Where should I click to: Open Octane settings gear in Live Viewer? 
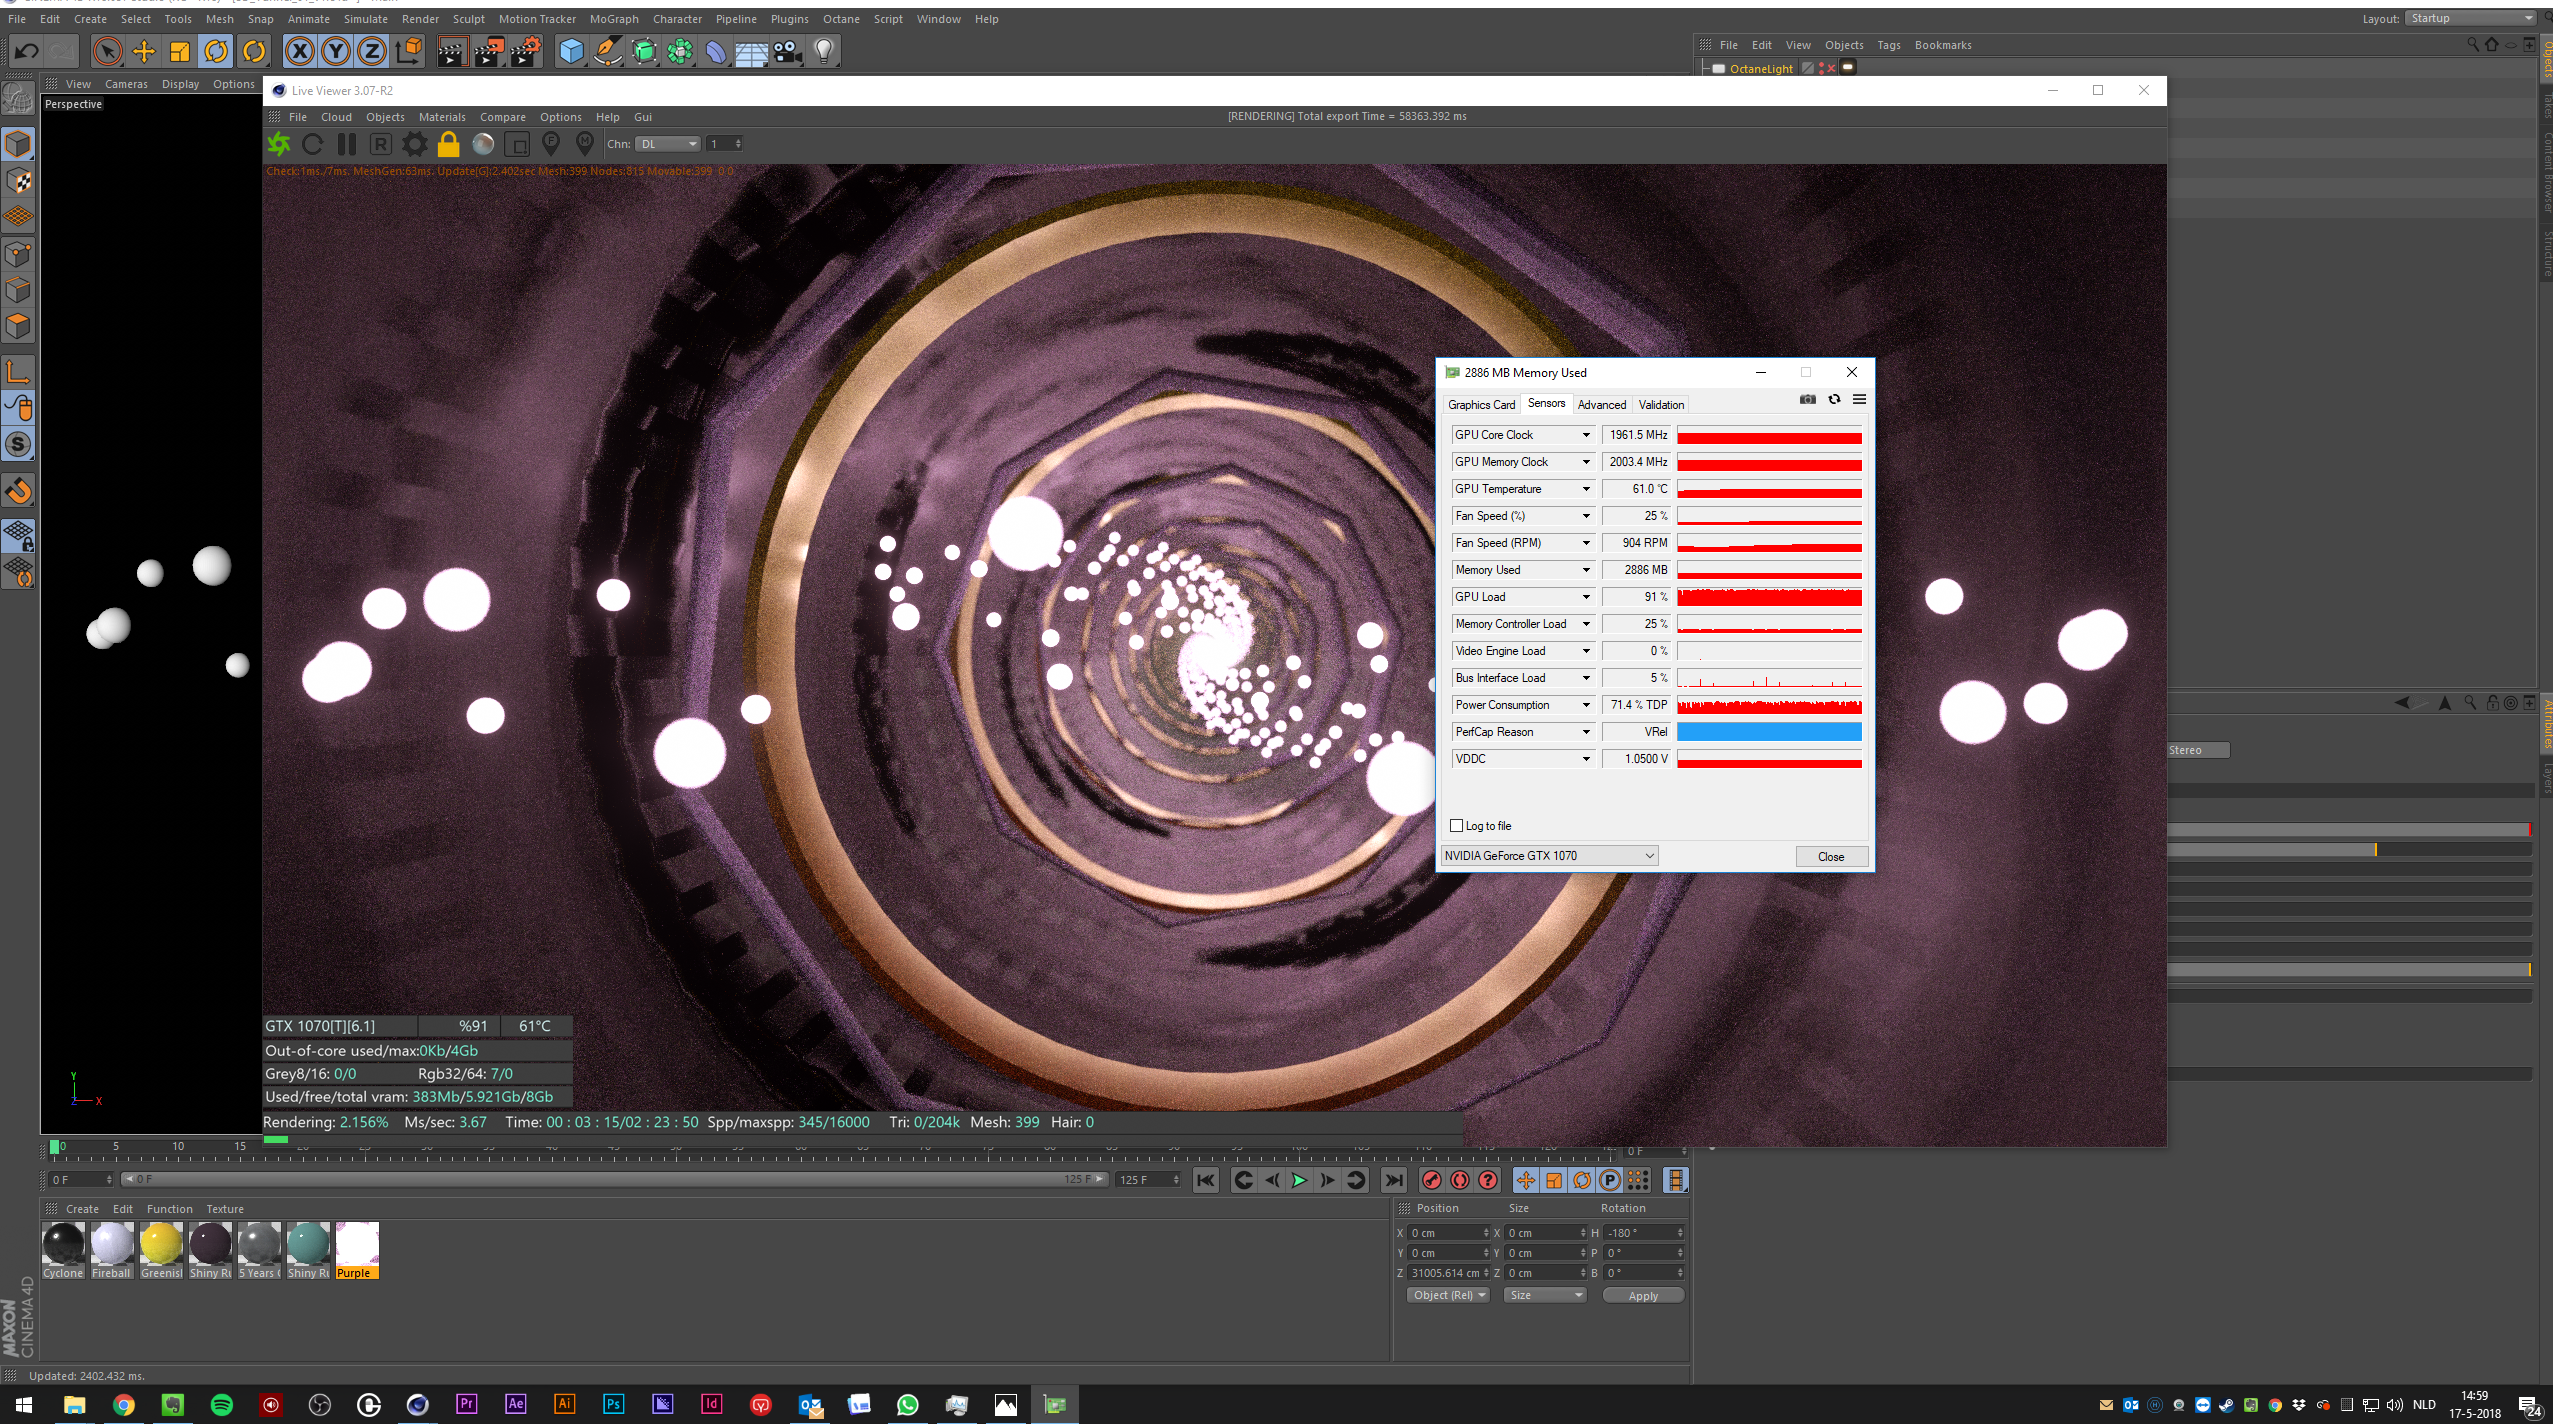coord(414,145)
